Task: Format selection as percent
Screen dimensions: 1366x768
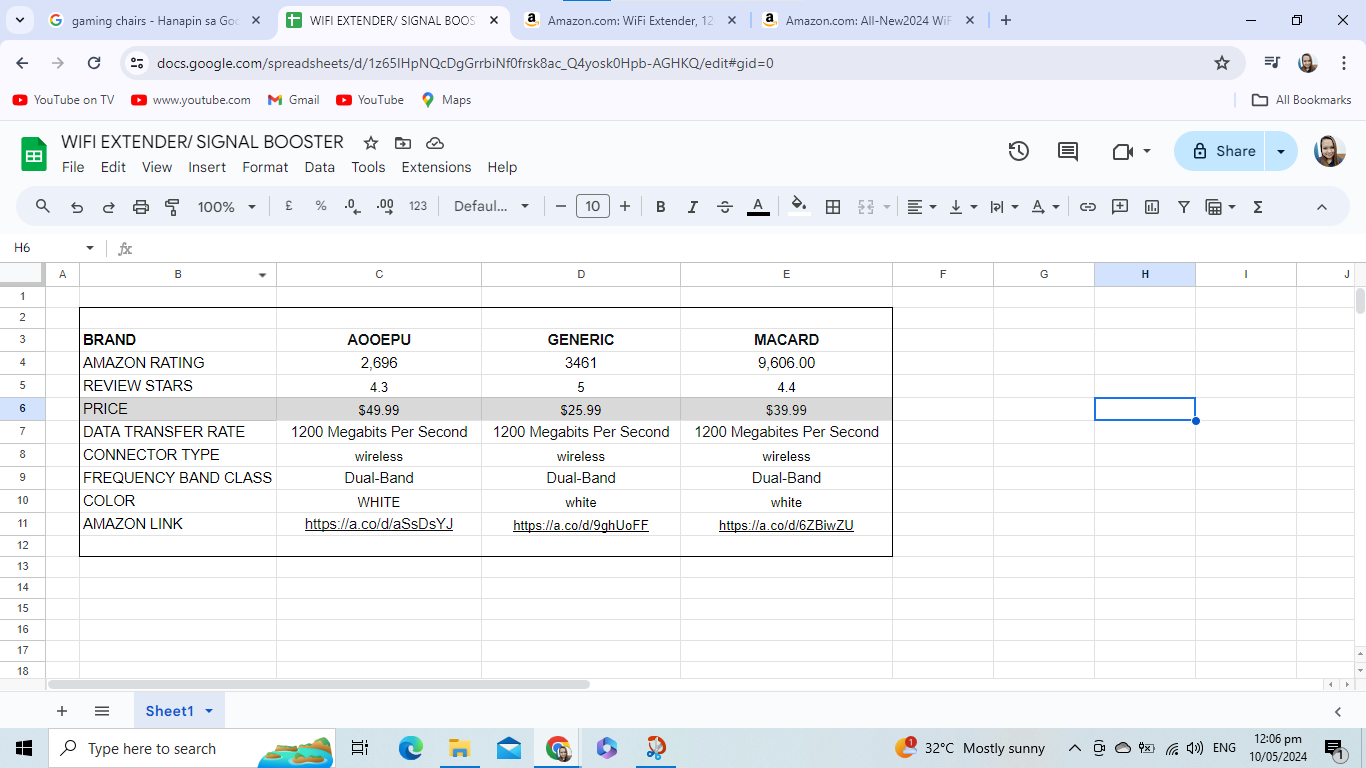Action: [321, 207]
